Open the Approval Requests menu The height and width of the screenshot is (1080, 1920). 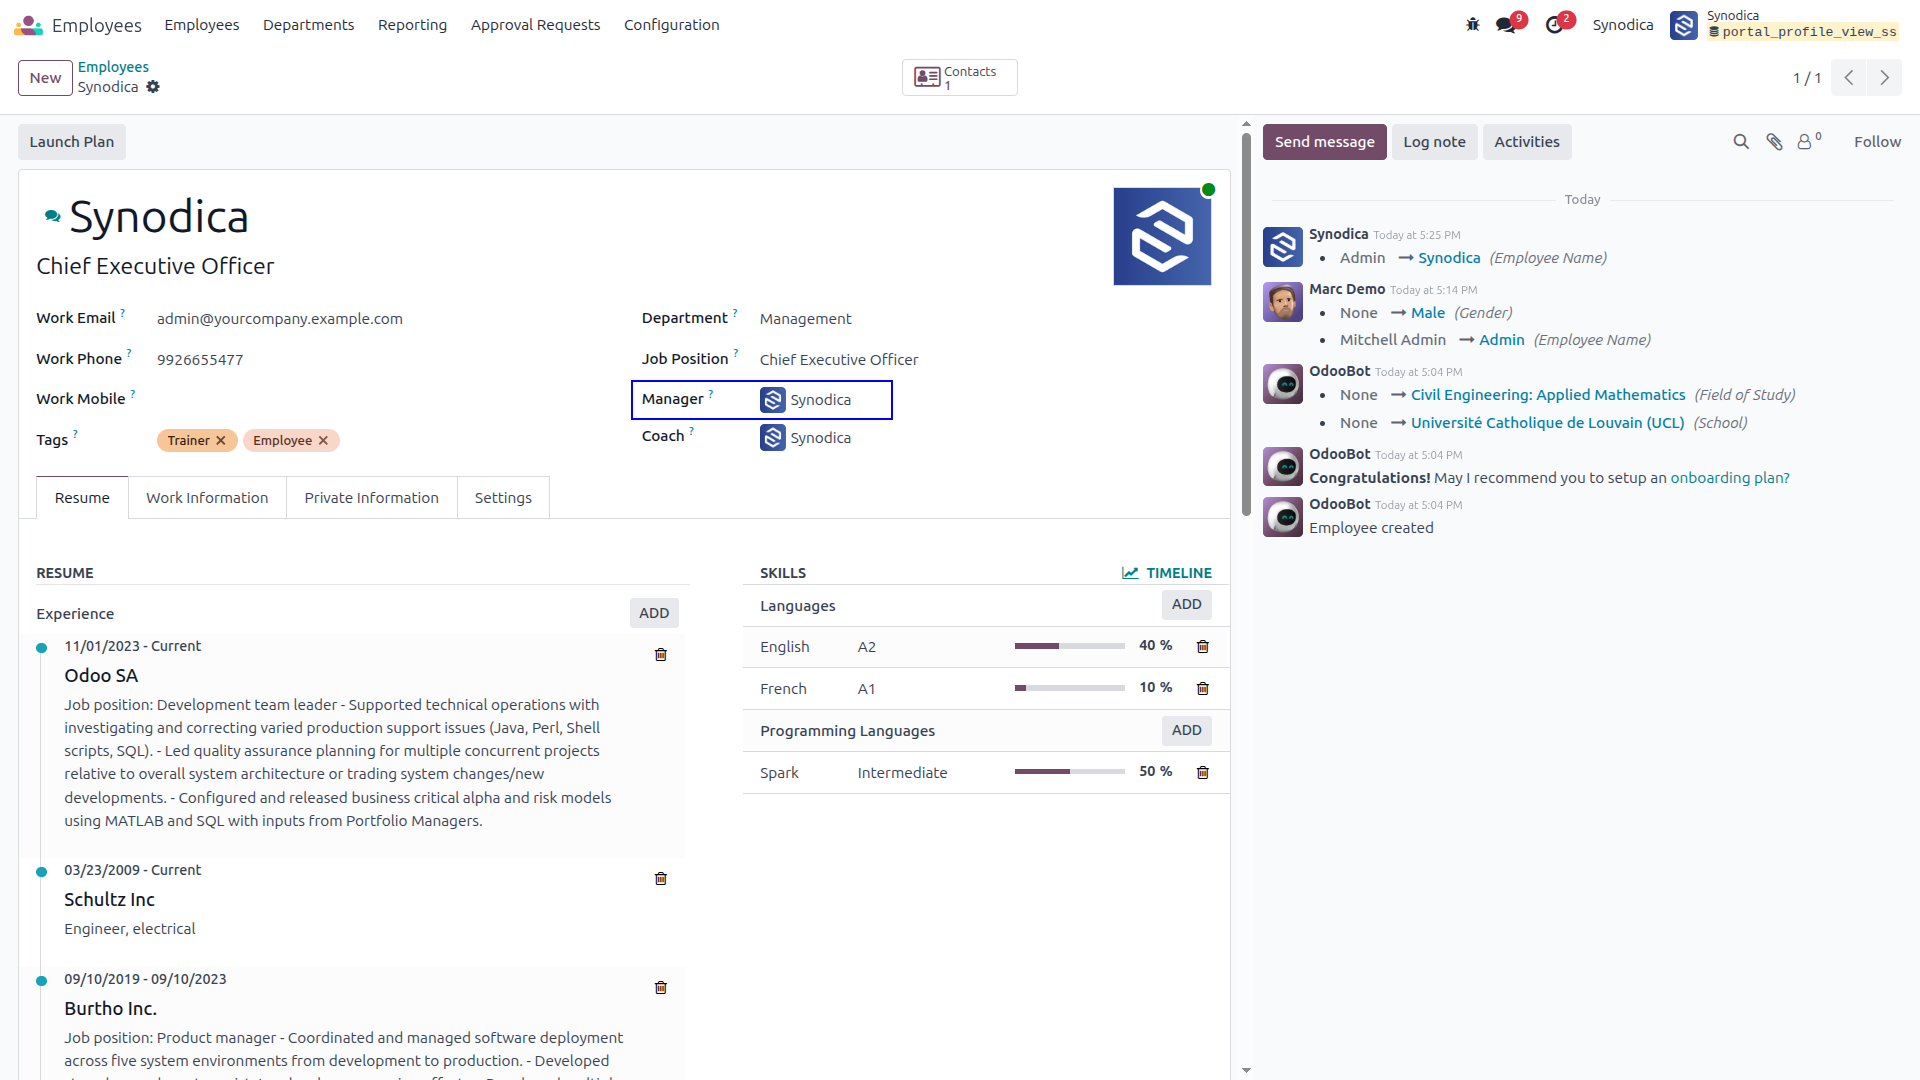[535, 25]
